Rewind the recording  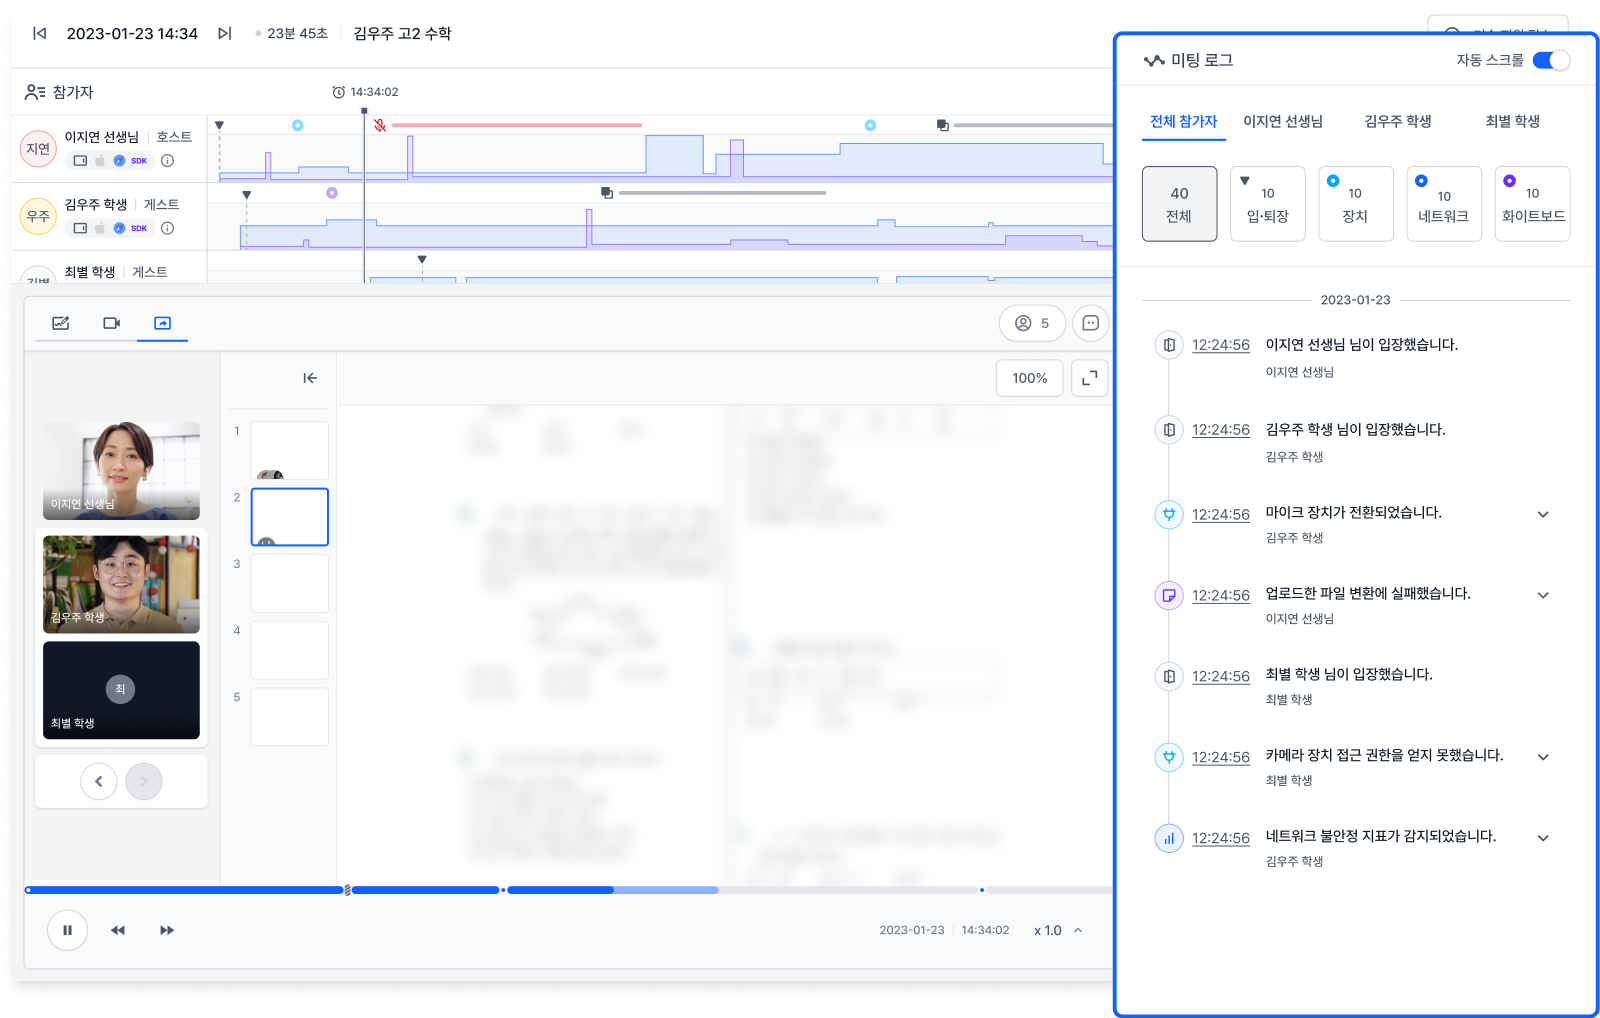pyautogui.click(x=118, y=930)
